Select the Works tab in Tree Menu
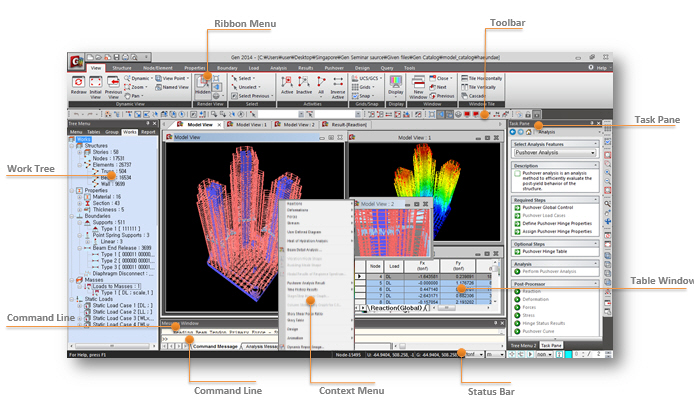This screenshot has width=694, height=401. 127,131
